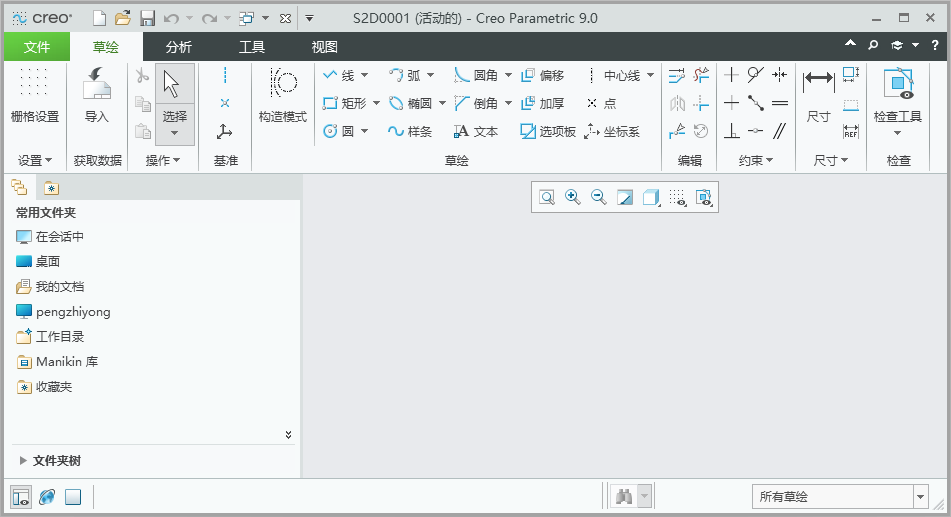Click the Corner trim icon

pos(701,103)
